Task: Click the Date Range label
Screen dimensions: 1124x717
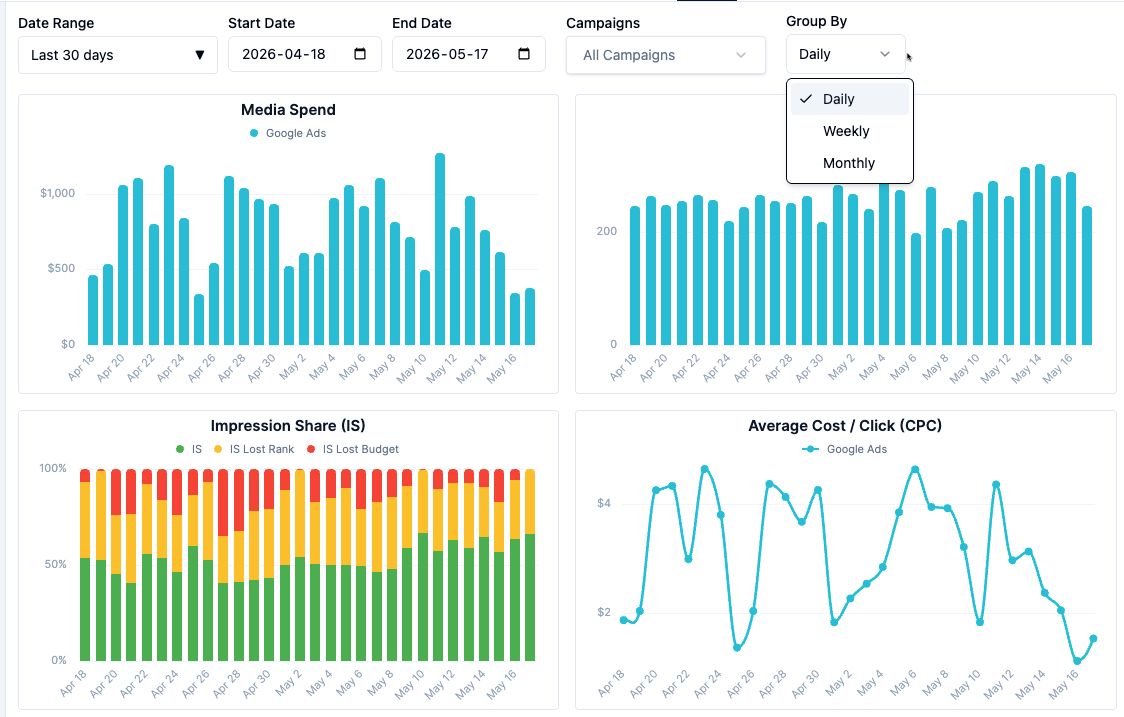Action: 56,23
